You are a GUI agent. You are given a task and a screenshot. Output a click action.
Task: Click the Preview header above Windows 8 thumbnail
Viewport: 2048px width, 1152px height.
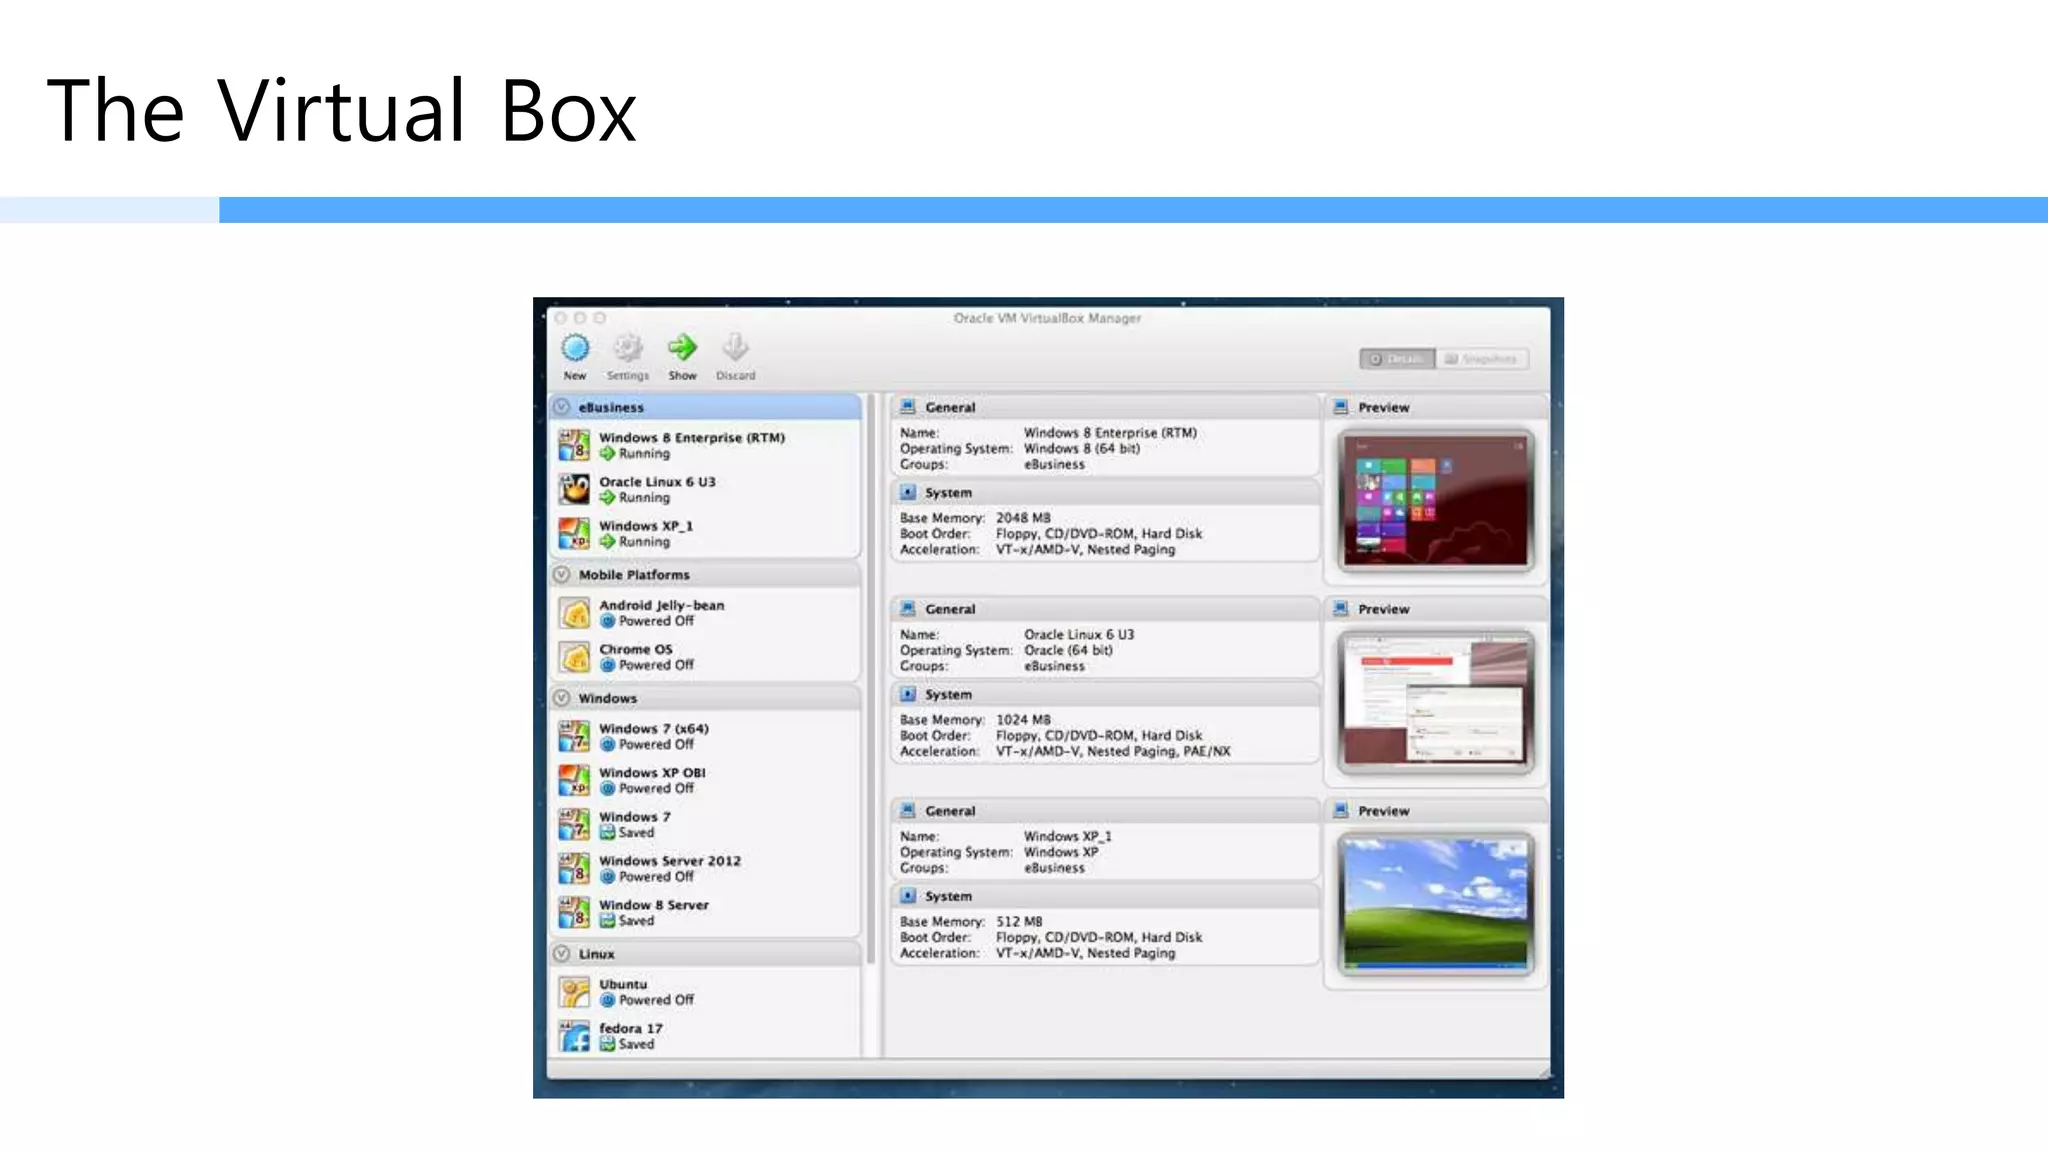1436,407
